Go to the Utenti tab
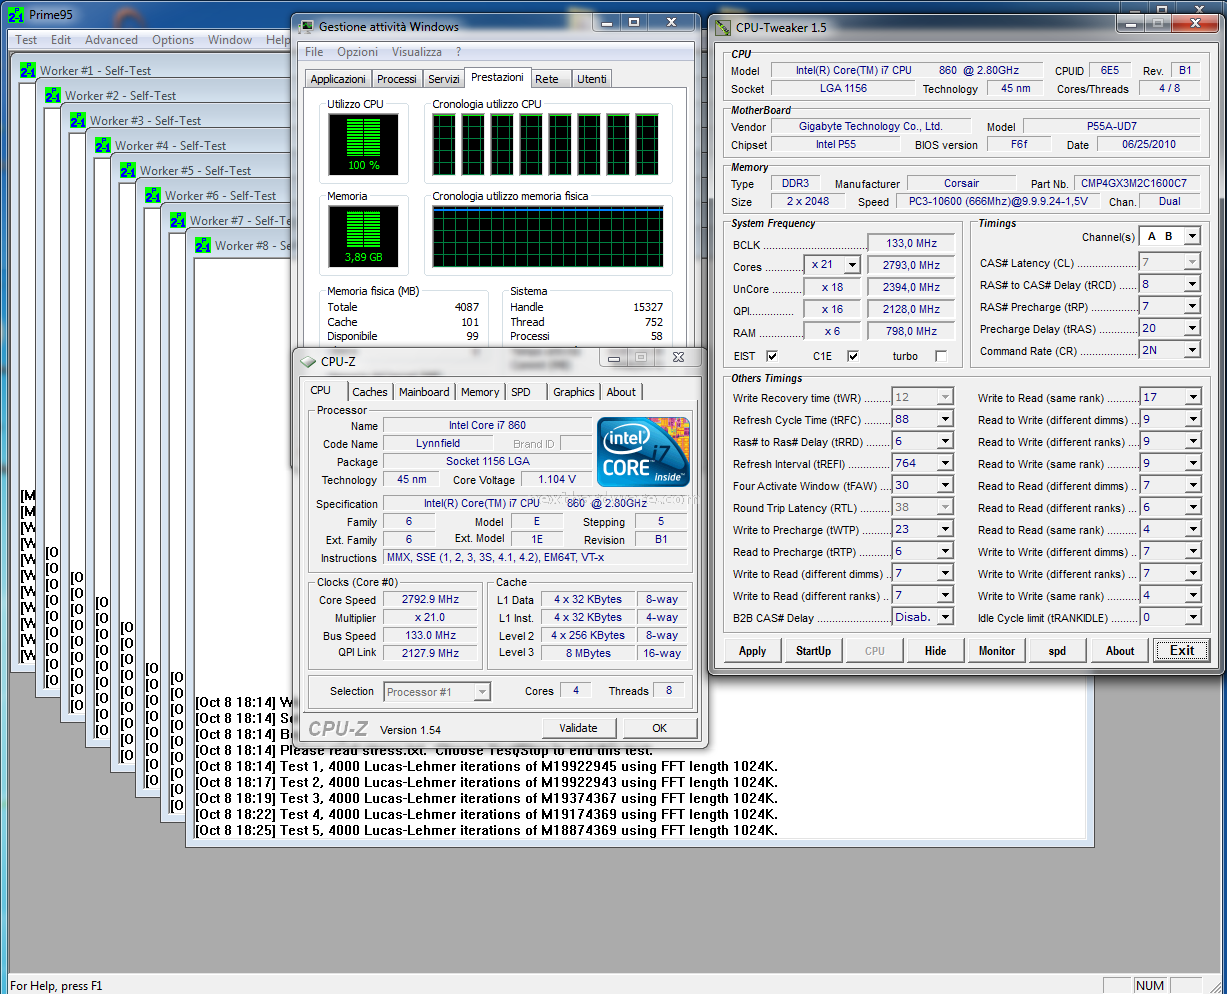Viewport: 1227px width, 994px height. [591, 79]
